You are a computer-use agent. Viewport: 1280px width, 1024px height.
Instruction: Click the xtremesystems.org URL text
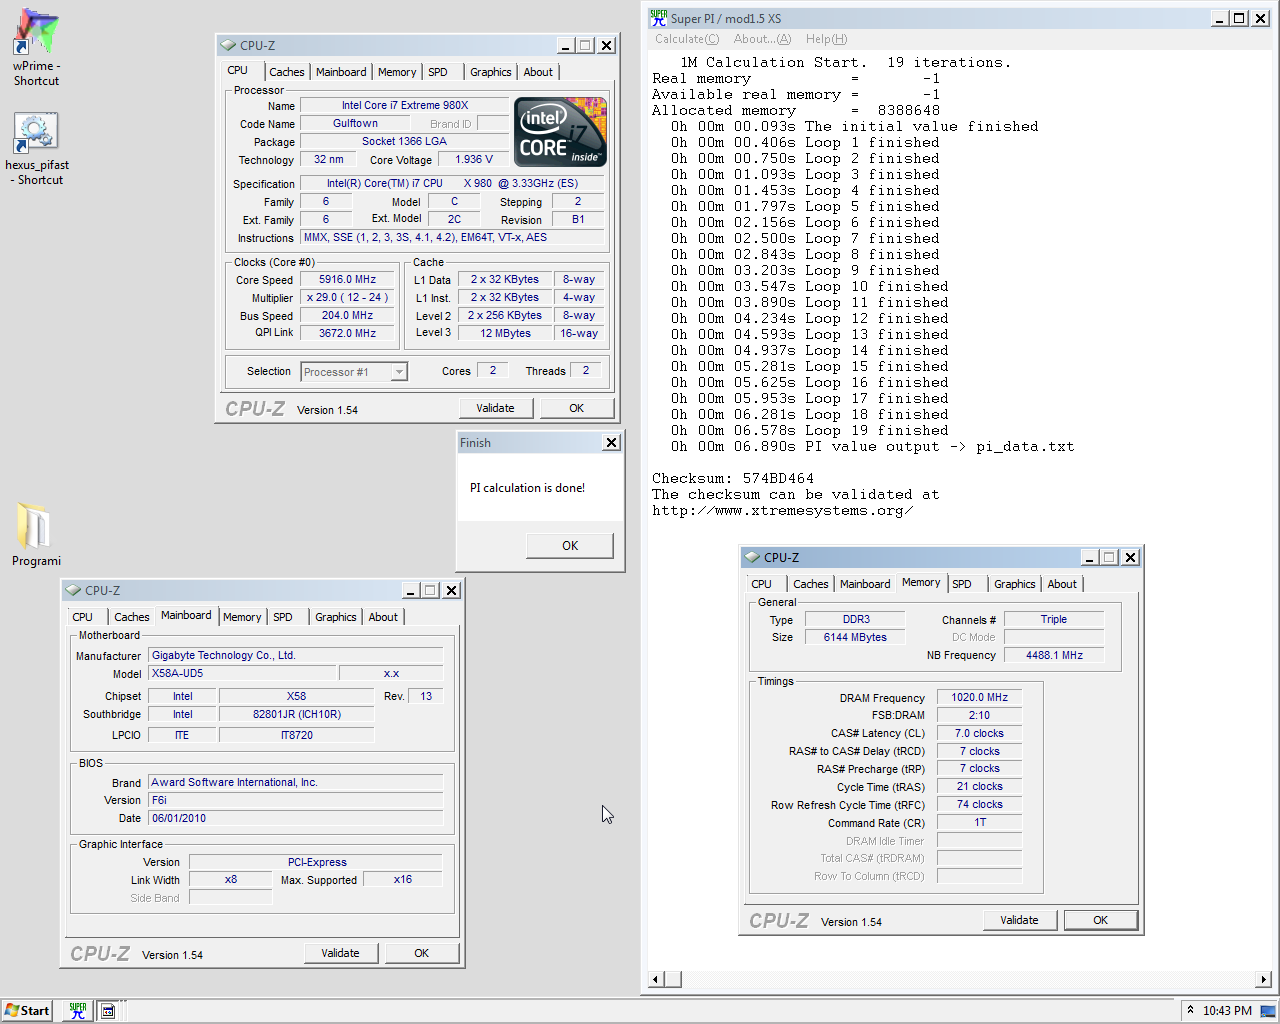click(782, 511)
